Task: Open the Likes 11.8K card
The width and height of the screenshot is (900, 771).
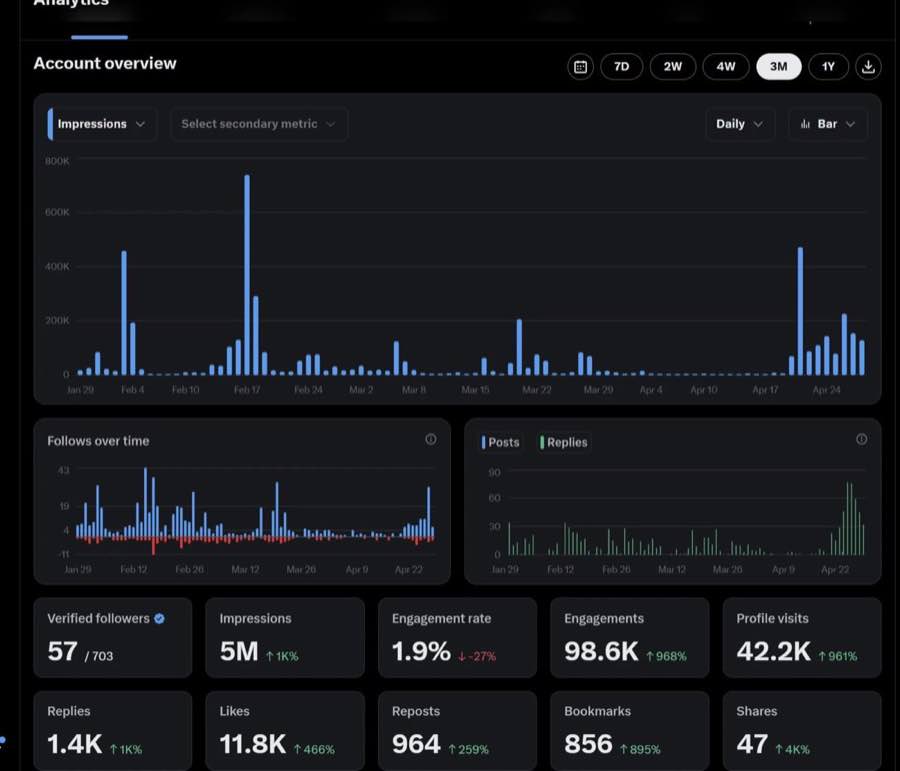Action: pos(285,731)
